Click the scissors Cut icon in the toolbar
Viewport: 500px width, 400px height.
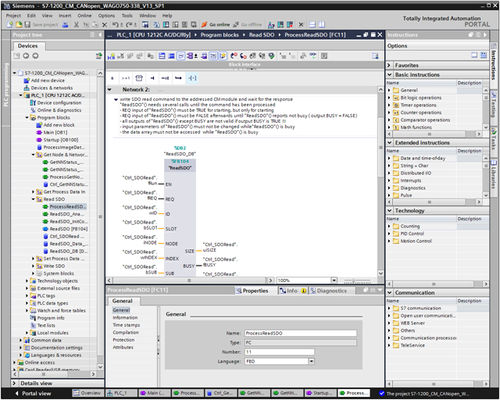click(77, 25)
